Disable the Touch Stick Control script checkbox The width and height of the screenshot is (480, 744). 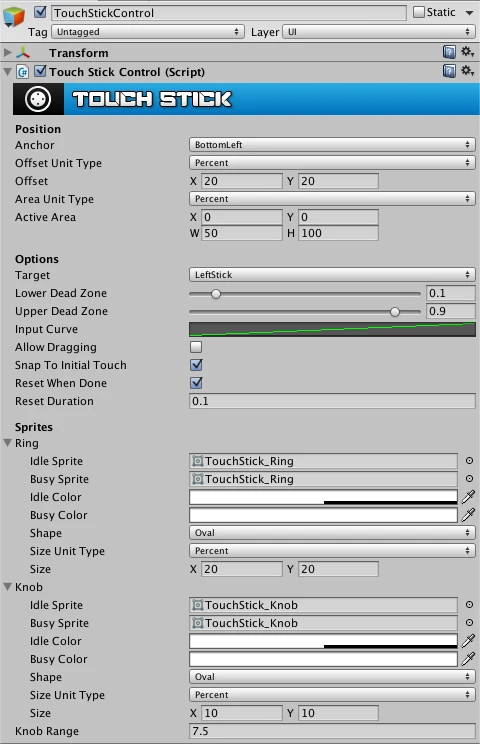click(41, 72)
